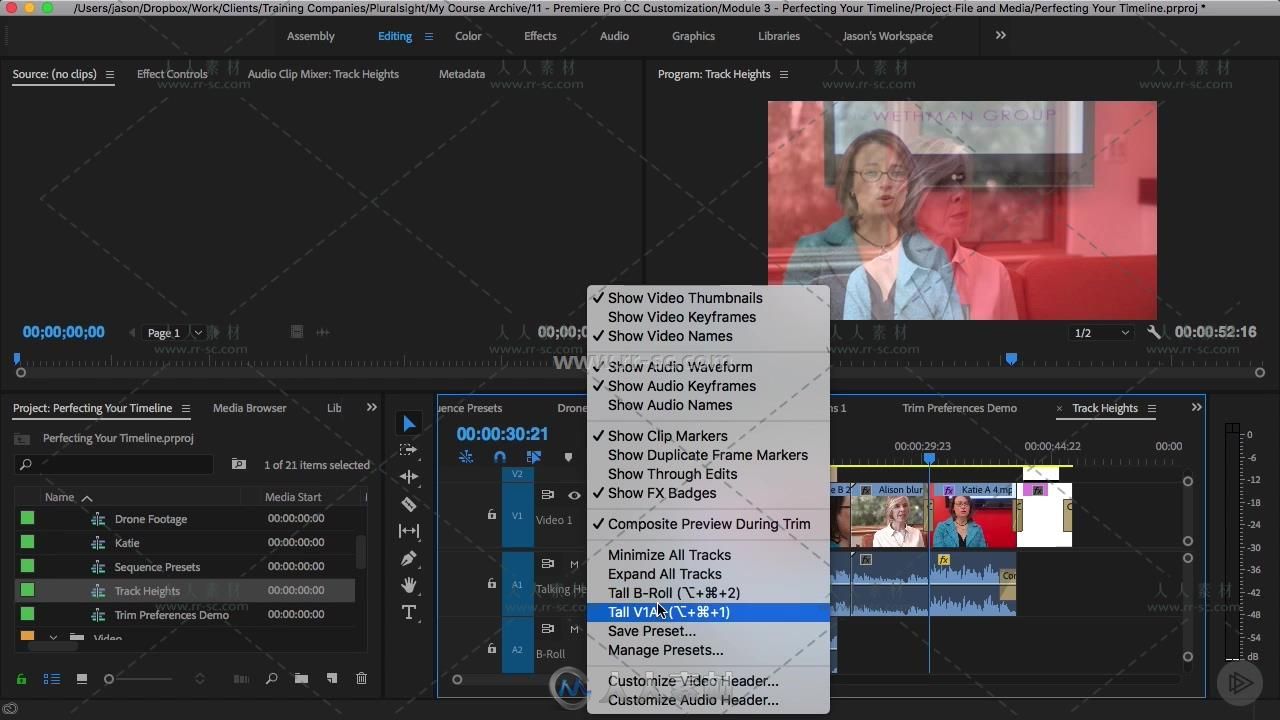Viewport: 1280px width, 720px height.
Task: Switch project panel to Icon View
Action: click(x=82, y=679)
